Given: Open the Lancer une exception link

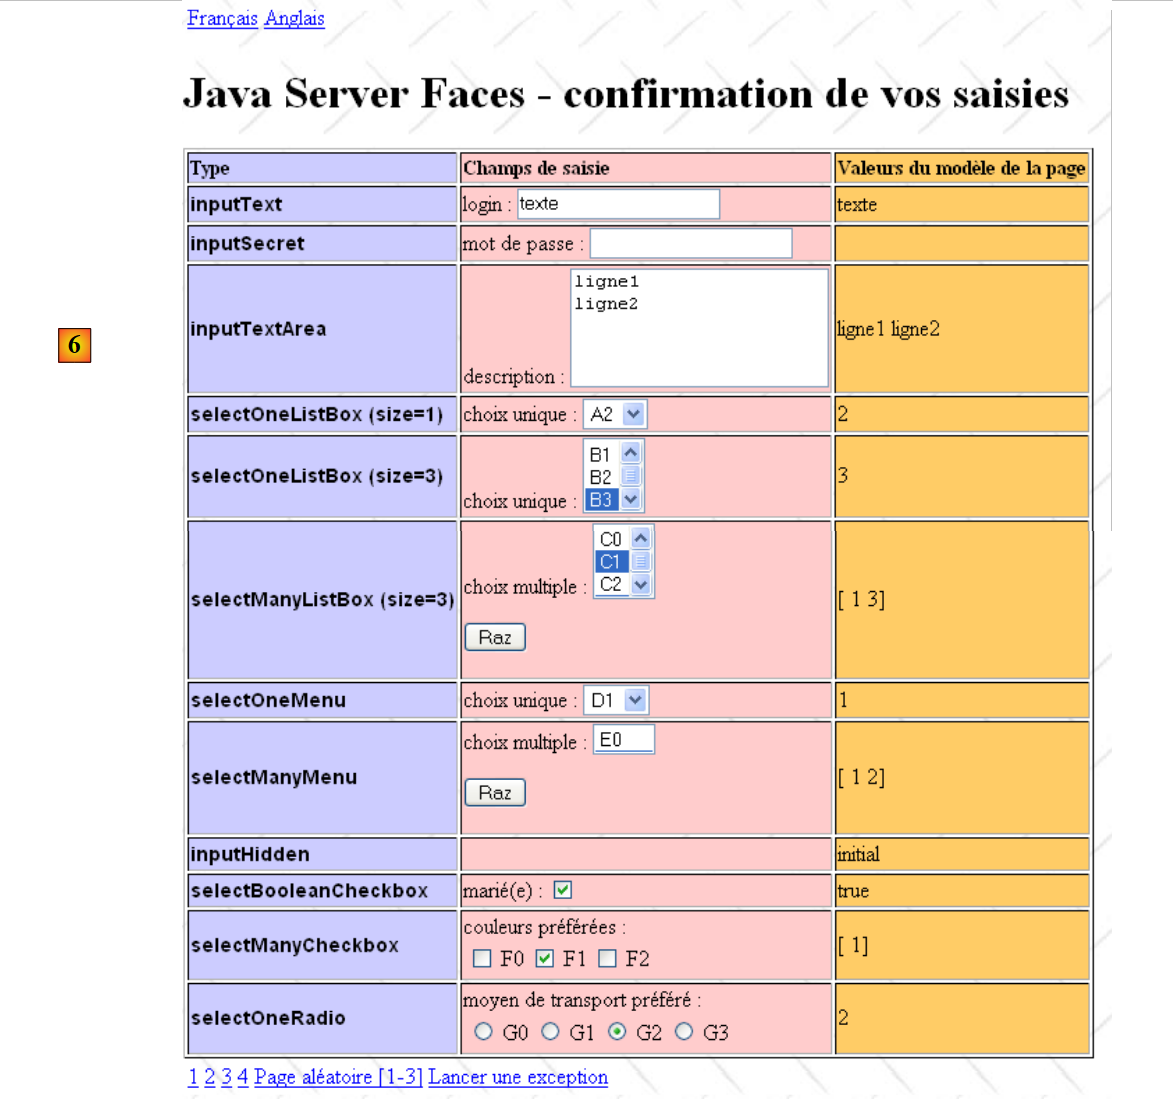Looking at the screenshot, I should coord(517,1077).
